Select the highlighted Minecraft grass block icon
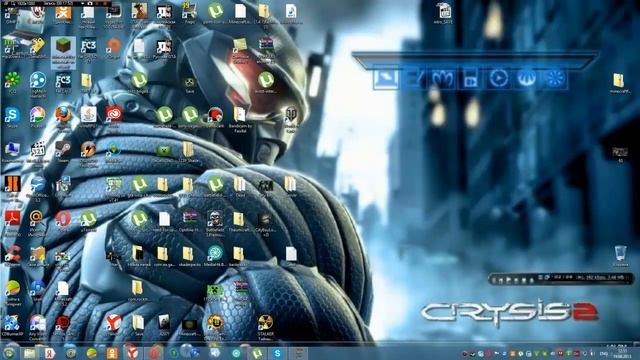The height and width of the screenshot is (360, 640). click(x=63, y=52)
